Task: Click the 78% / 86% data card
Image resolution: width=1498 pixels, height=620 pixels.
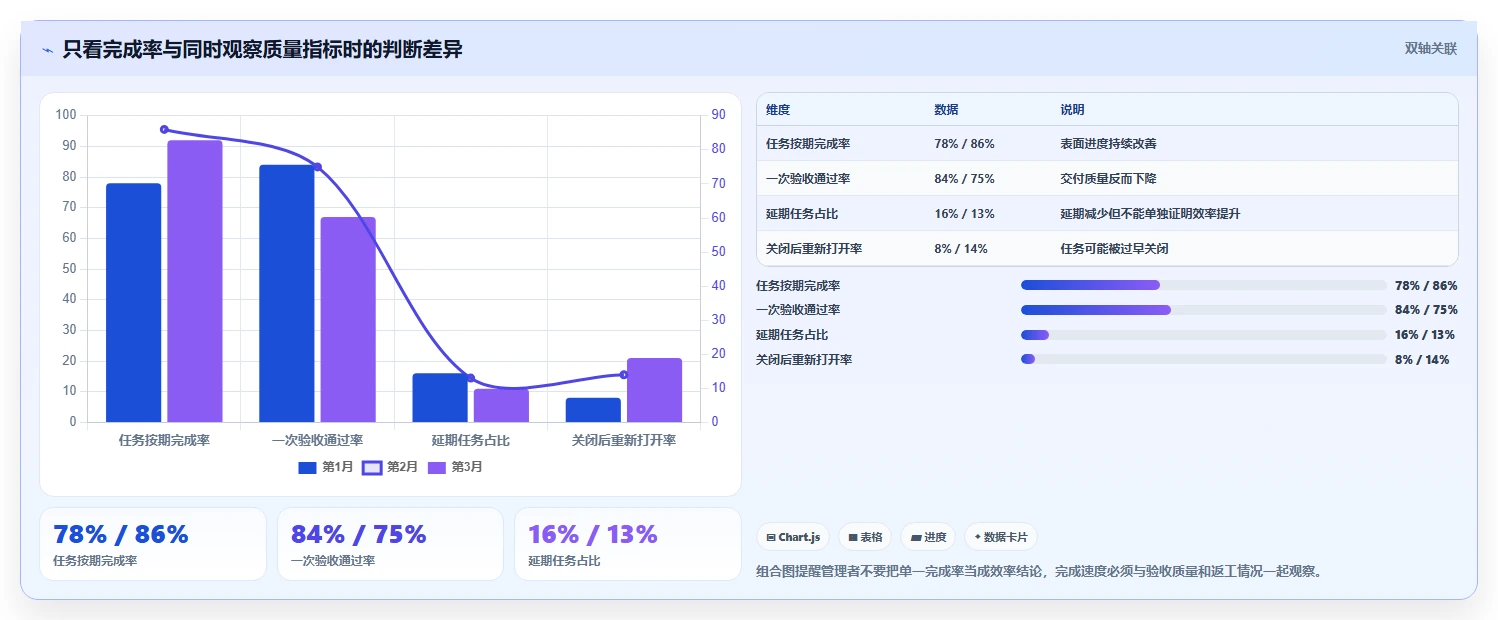Action: click(x=153, y=544)
